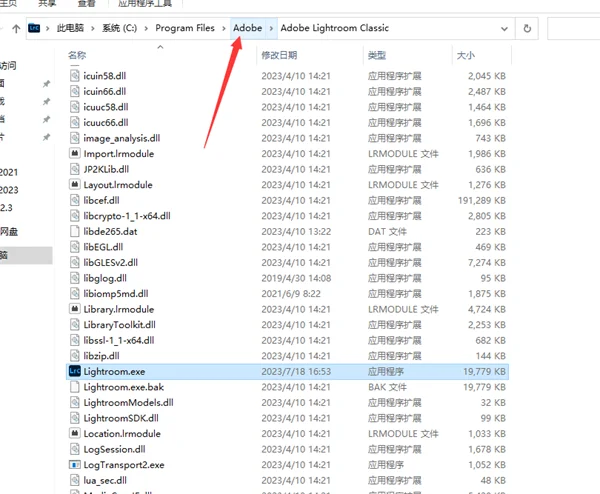
Task: Click the libcef.dll file icon
Action: 75,200
